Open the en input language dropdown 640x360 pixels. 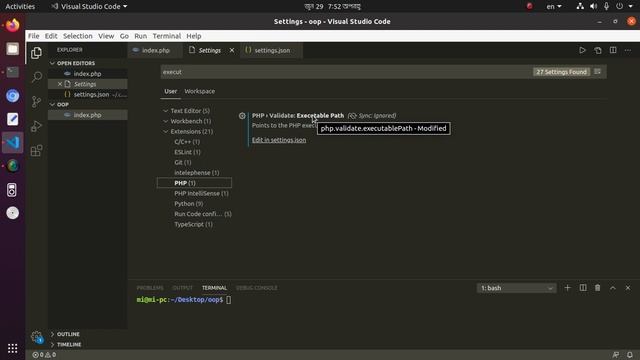click(x=554, y=6)
